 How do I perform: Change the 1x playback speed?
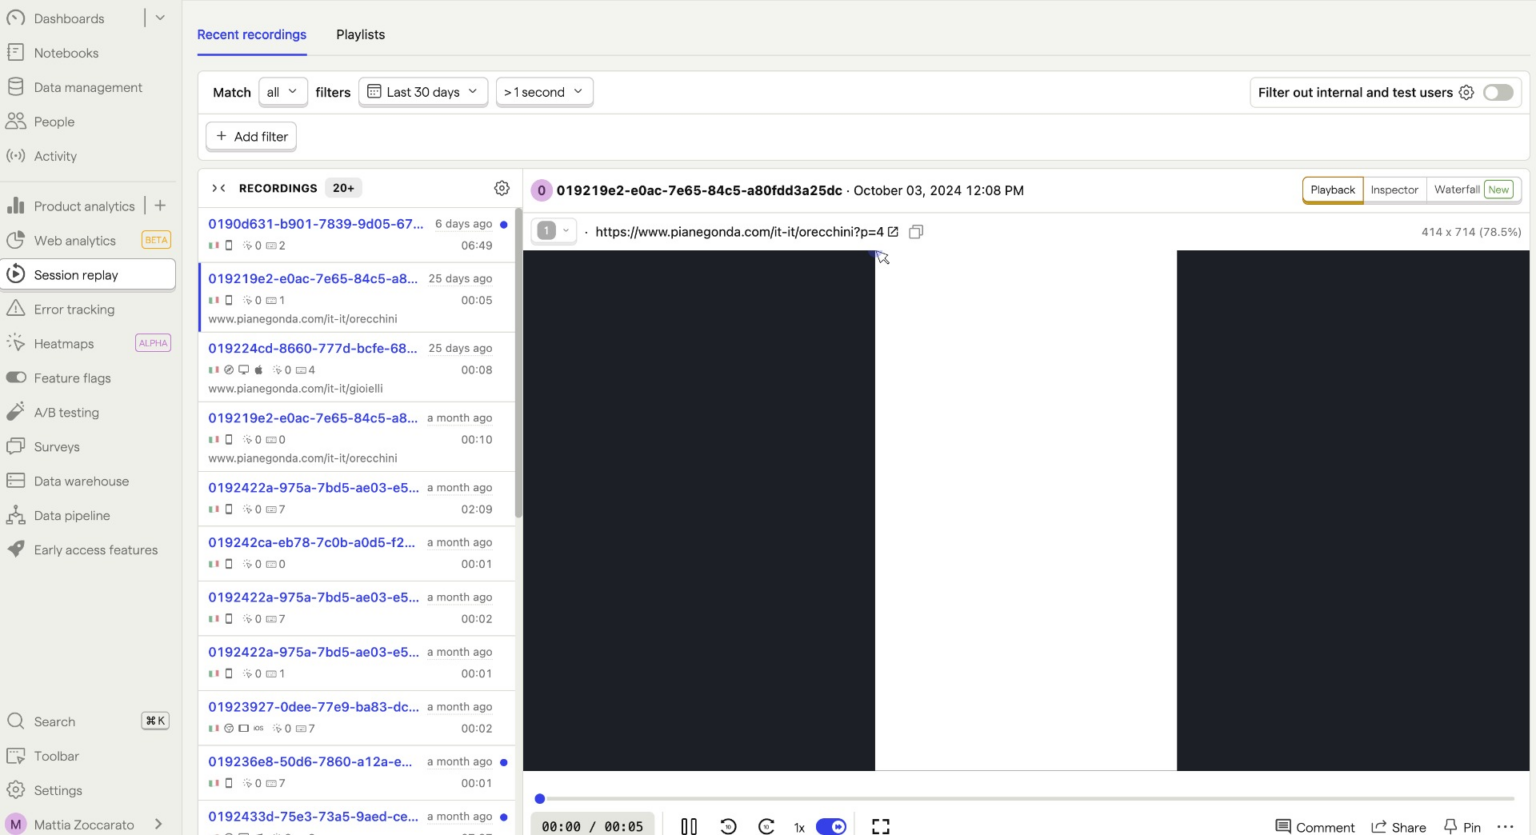tap(799, 827)
